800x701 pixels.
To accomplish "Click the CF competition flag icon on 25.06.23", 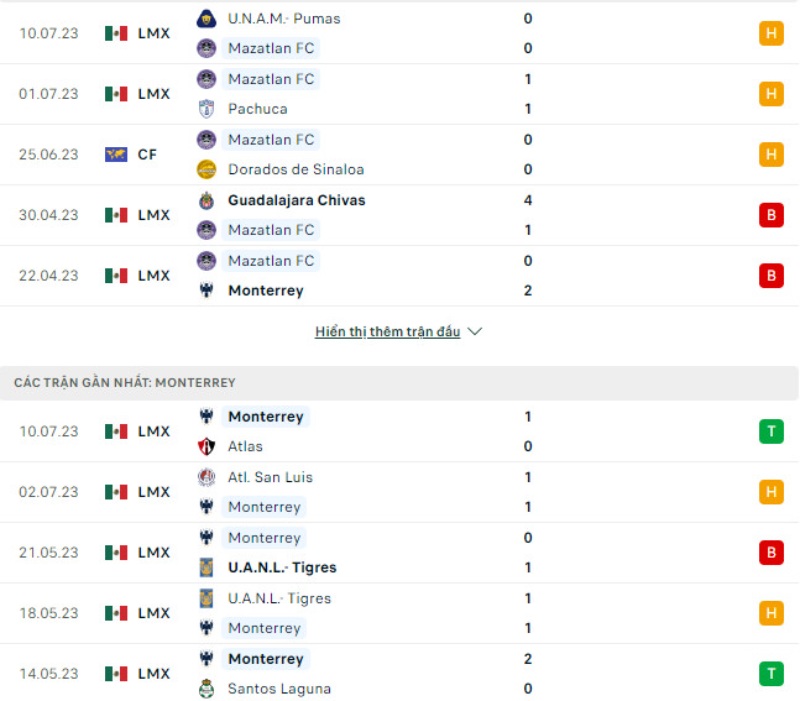I will click(x=116, y=155).
